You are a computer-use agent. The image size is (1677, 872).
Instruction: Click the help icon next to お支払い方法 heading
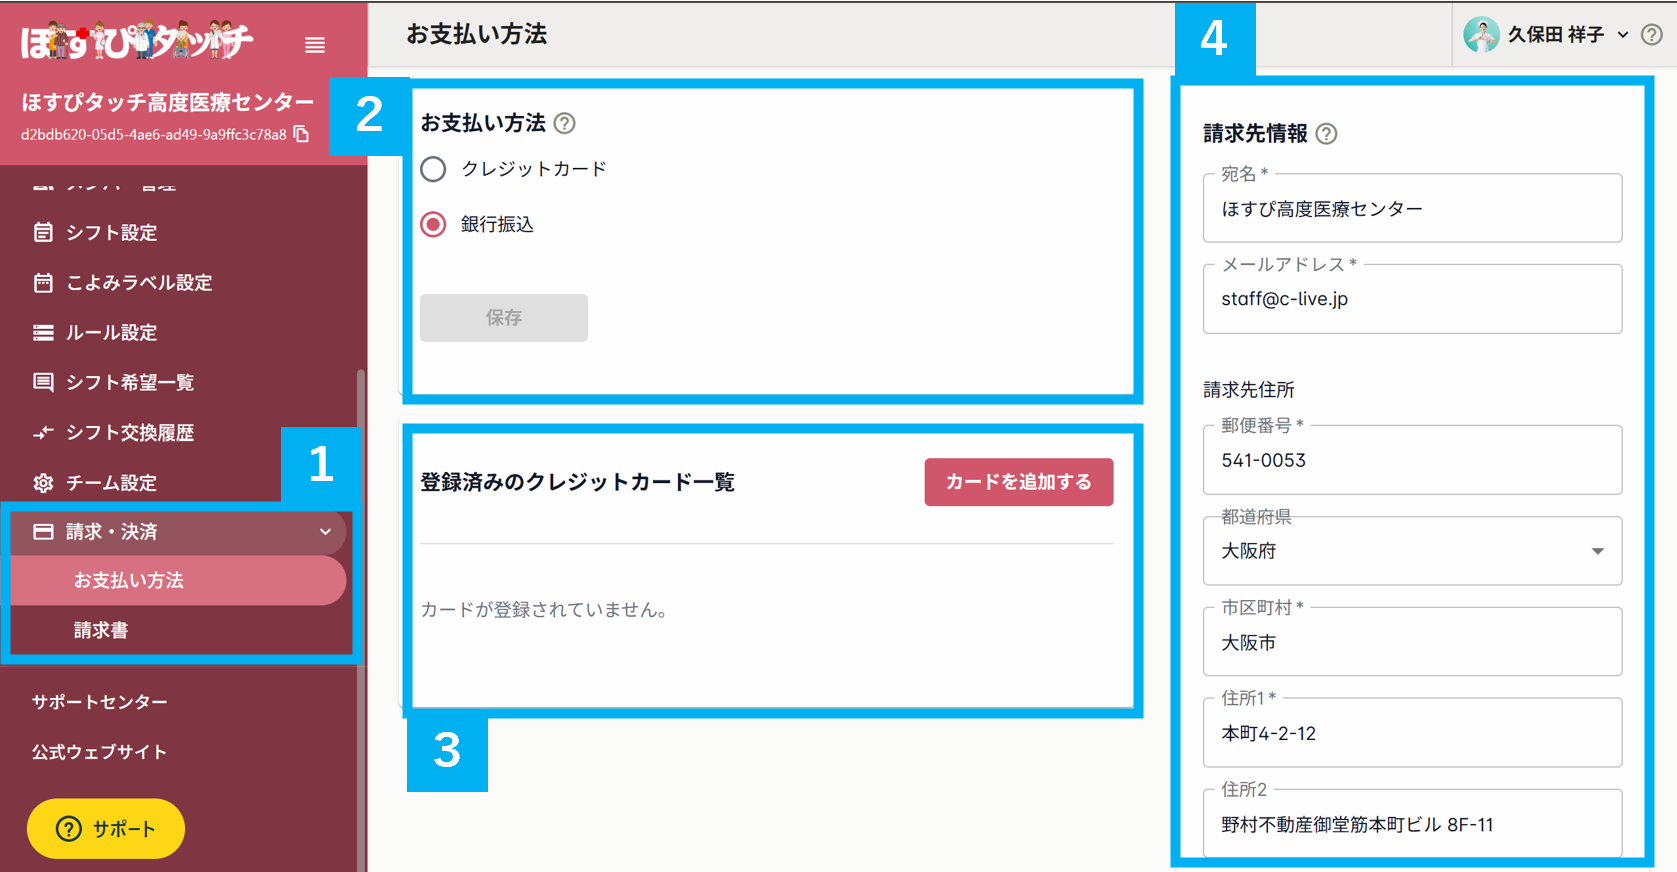coord(565,123)
